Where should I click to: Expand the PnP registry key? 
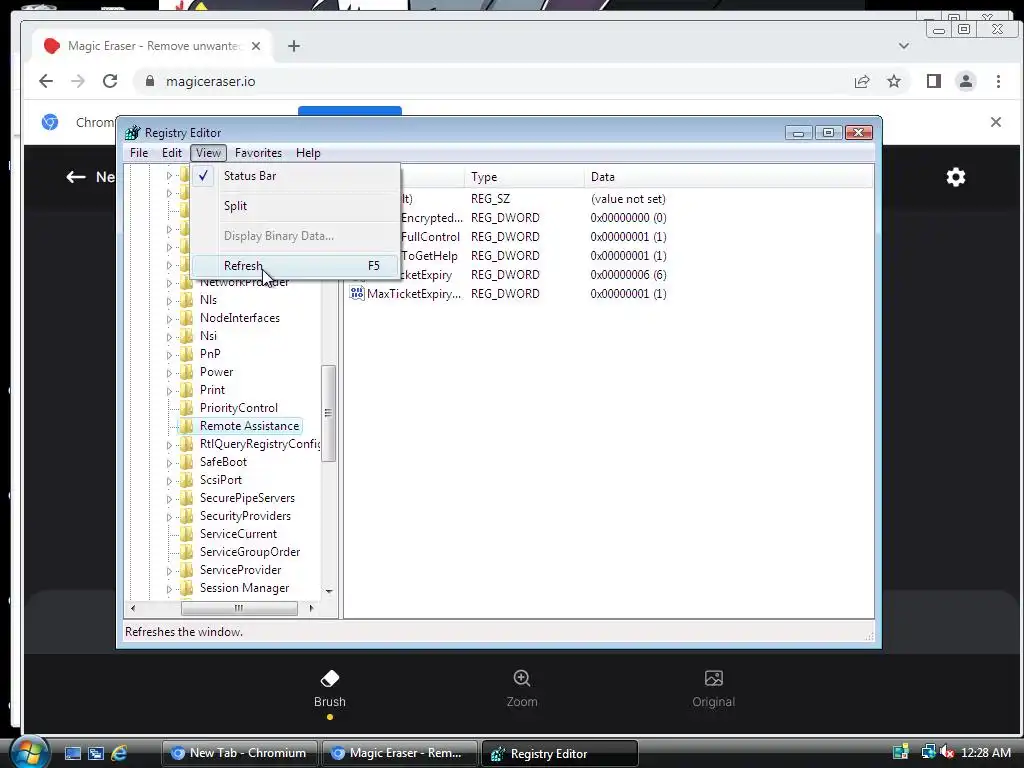click(x=169, y=355)
